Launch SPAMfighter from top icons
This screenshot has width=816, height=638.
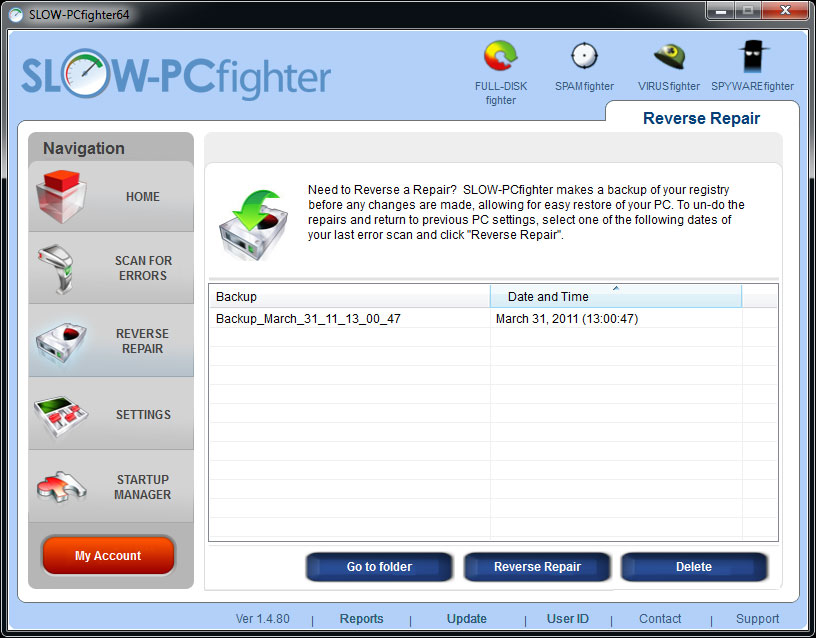coord(584,56)
